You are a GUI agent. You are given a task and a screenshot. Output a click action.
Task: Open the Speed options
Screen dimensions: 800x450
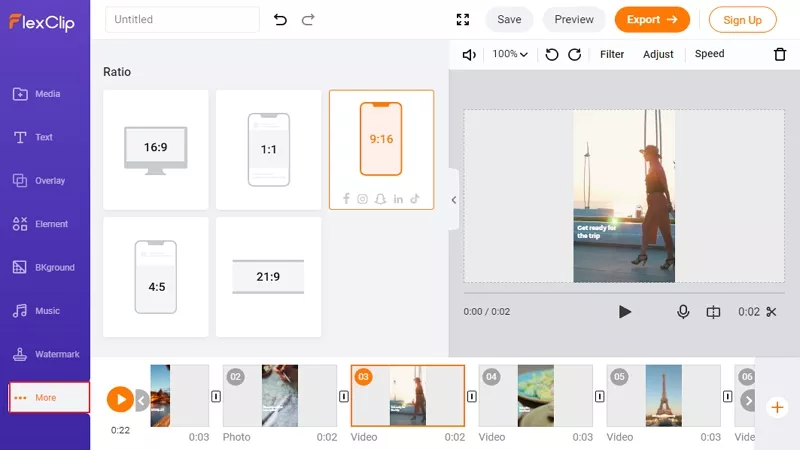709,54
